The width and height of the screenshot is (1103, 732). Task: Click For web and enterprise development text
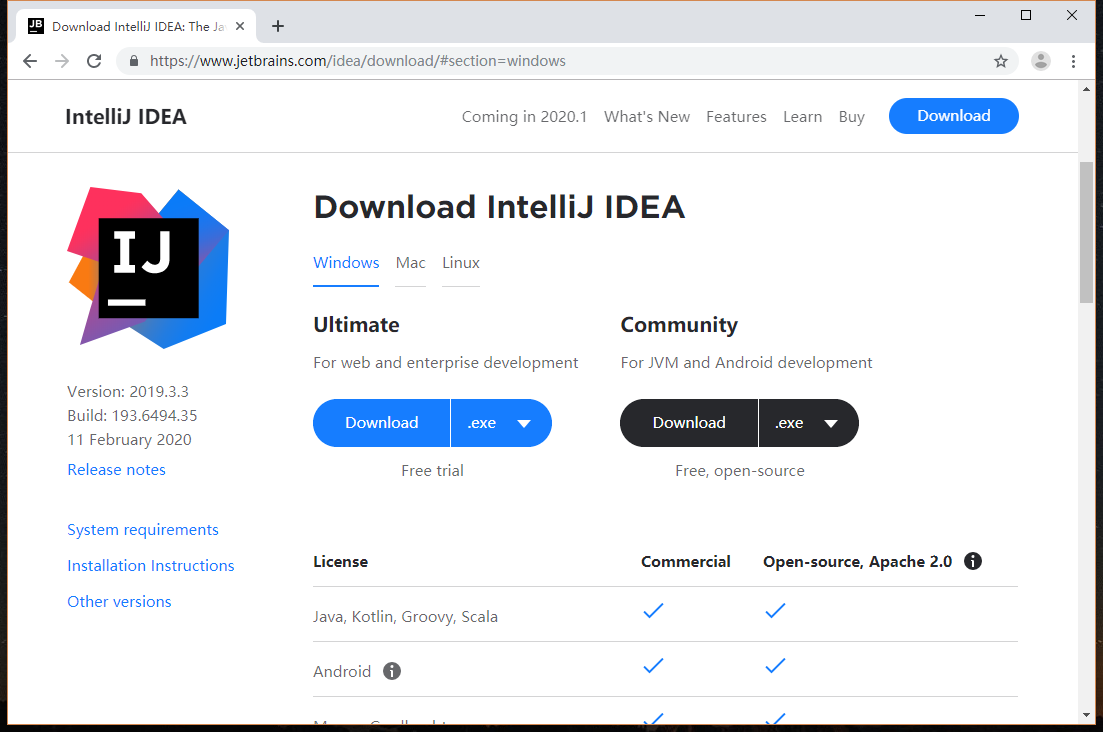tap(446, 363)
